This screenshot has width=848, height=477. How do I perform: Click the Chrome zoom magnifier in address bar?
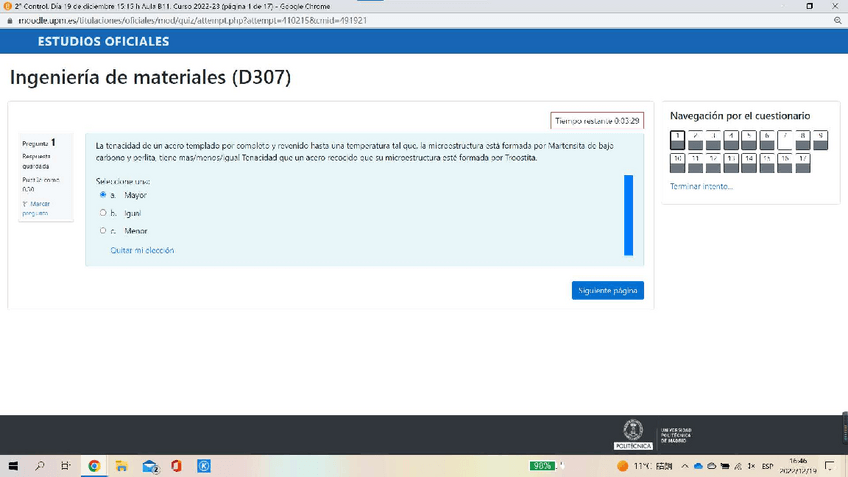pos(837,20)
